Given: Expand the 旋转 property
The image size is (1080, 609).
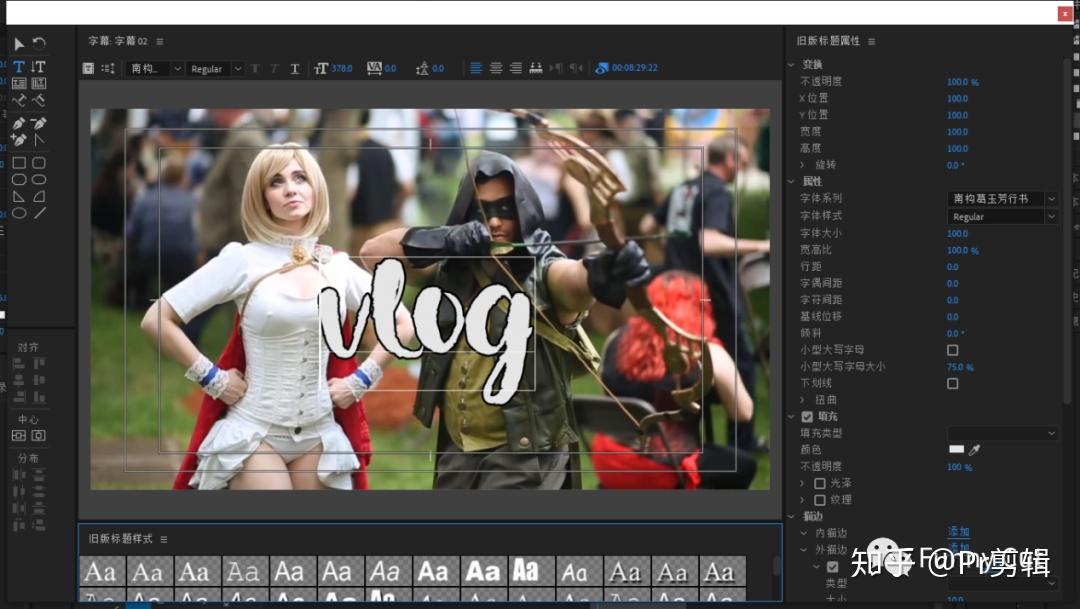Looking at the screenshot, I should pos(802,165).
